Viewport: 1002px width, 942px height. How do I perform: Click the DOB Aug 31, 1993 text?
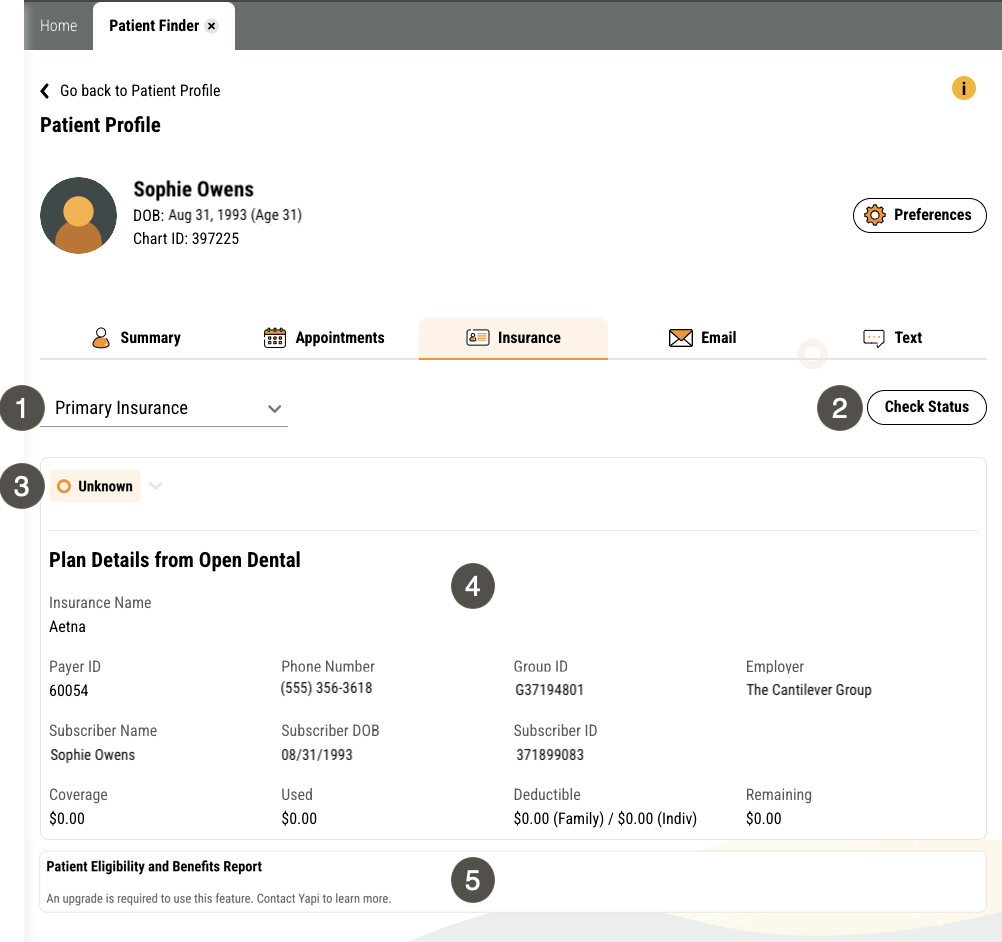[217, 215]
